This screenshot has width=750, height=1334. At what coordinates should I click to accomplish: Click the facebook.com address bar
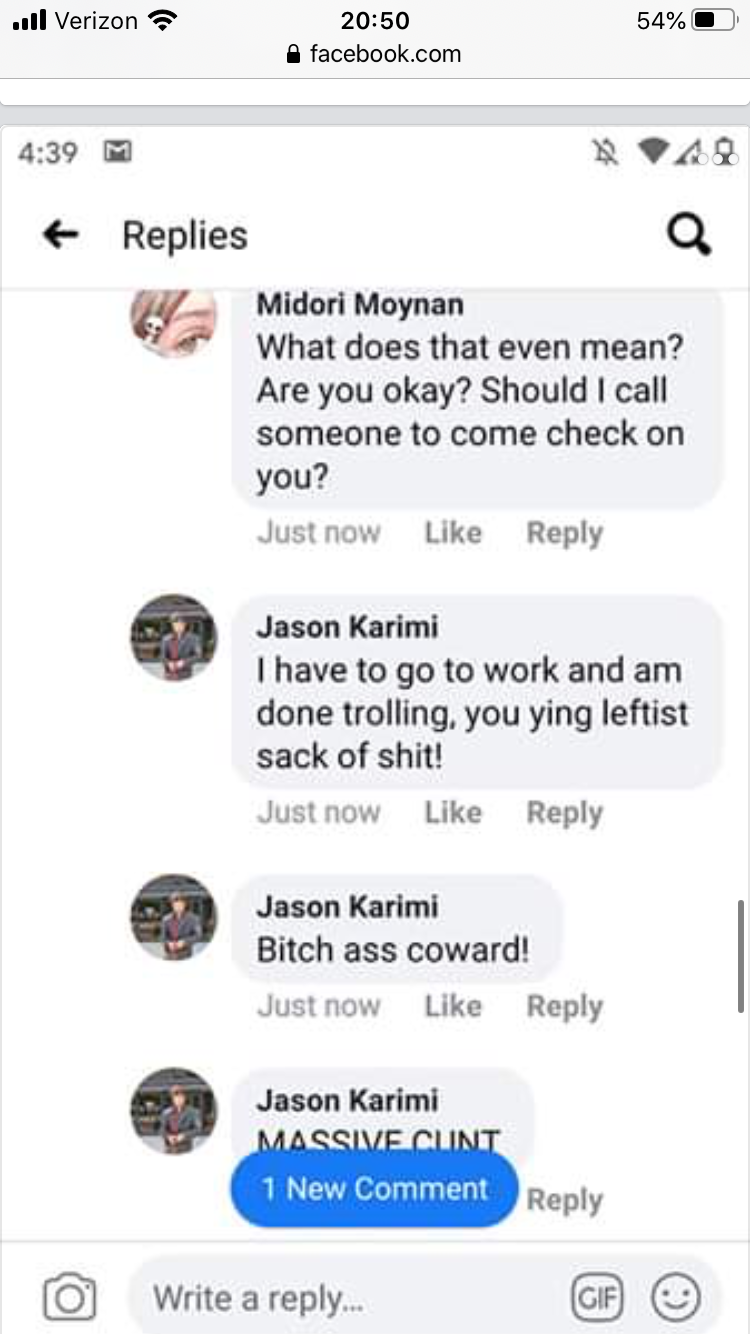(375, 54)
